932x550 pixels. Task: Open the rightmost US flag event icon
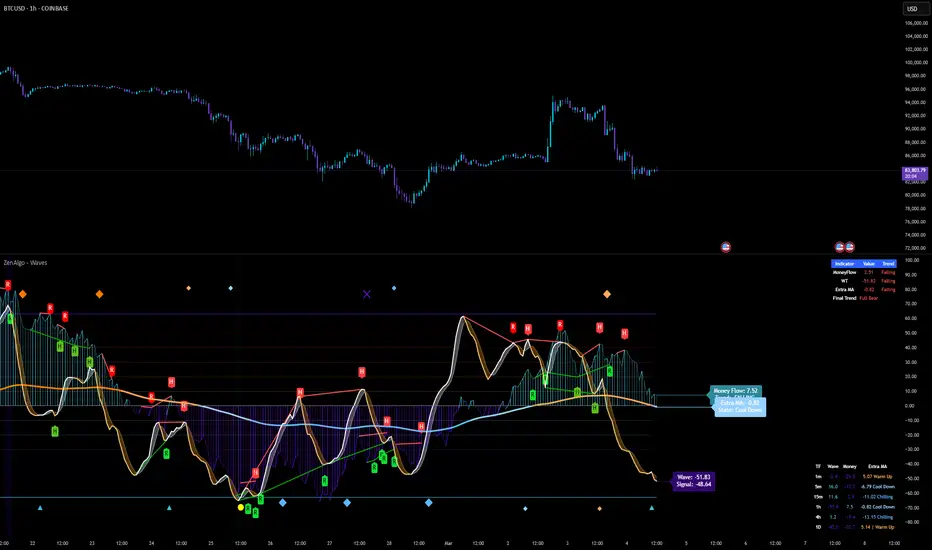[x=850, y=246]
